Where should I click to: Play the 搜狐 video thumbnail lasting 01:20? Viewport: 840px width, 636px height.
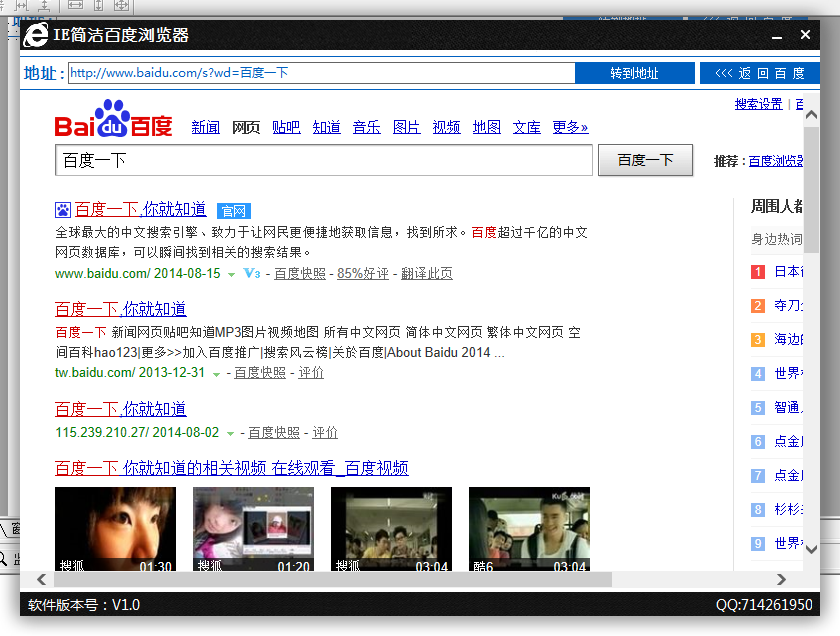coord(253,529)
